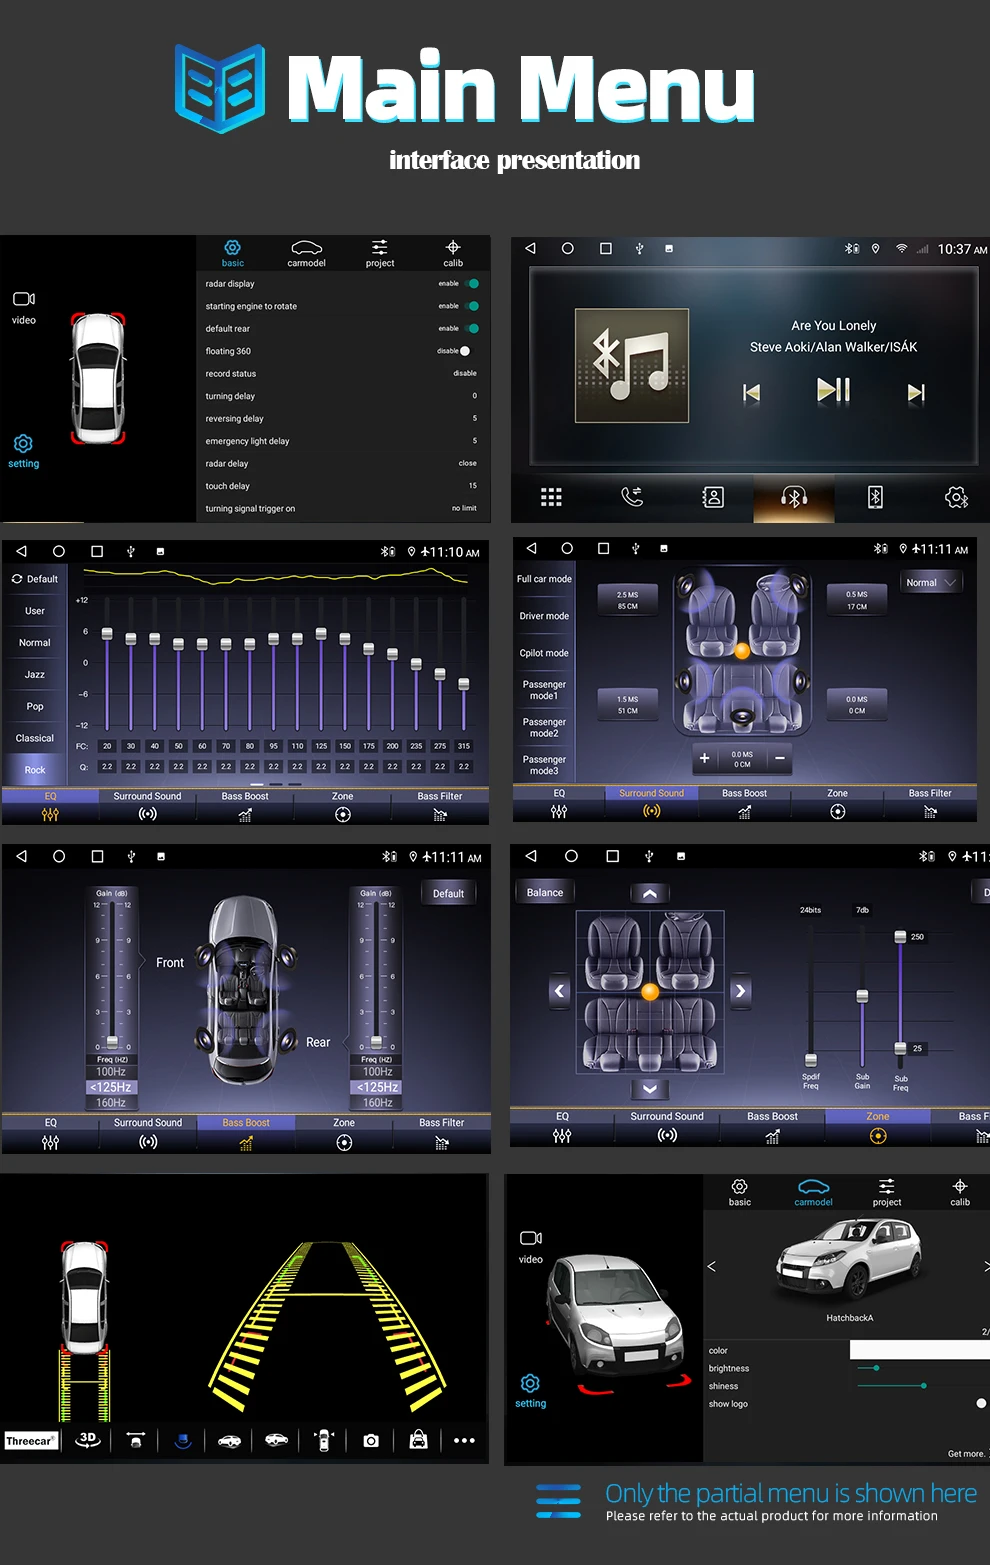Reset equalizer with Default button
Viewport: 990px width, 1565px height.
coord(35,579)
